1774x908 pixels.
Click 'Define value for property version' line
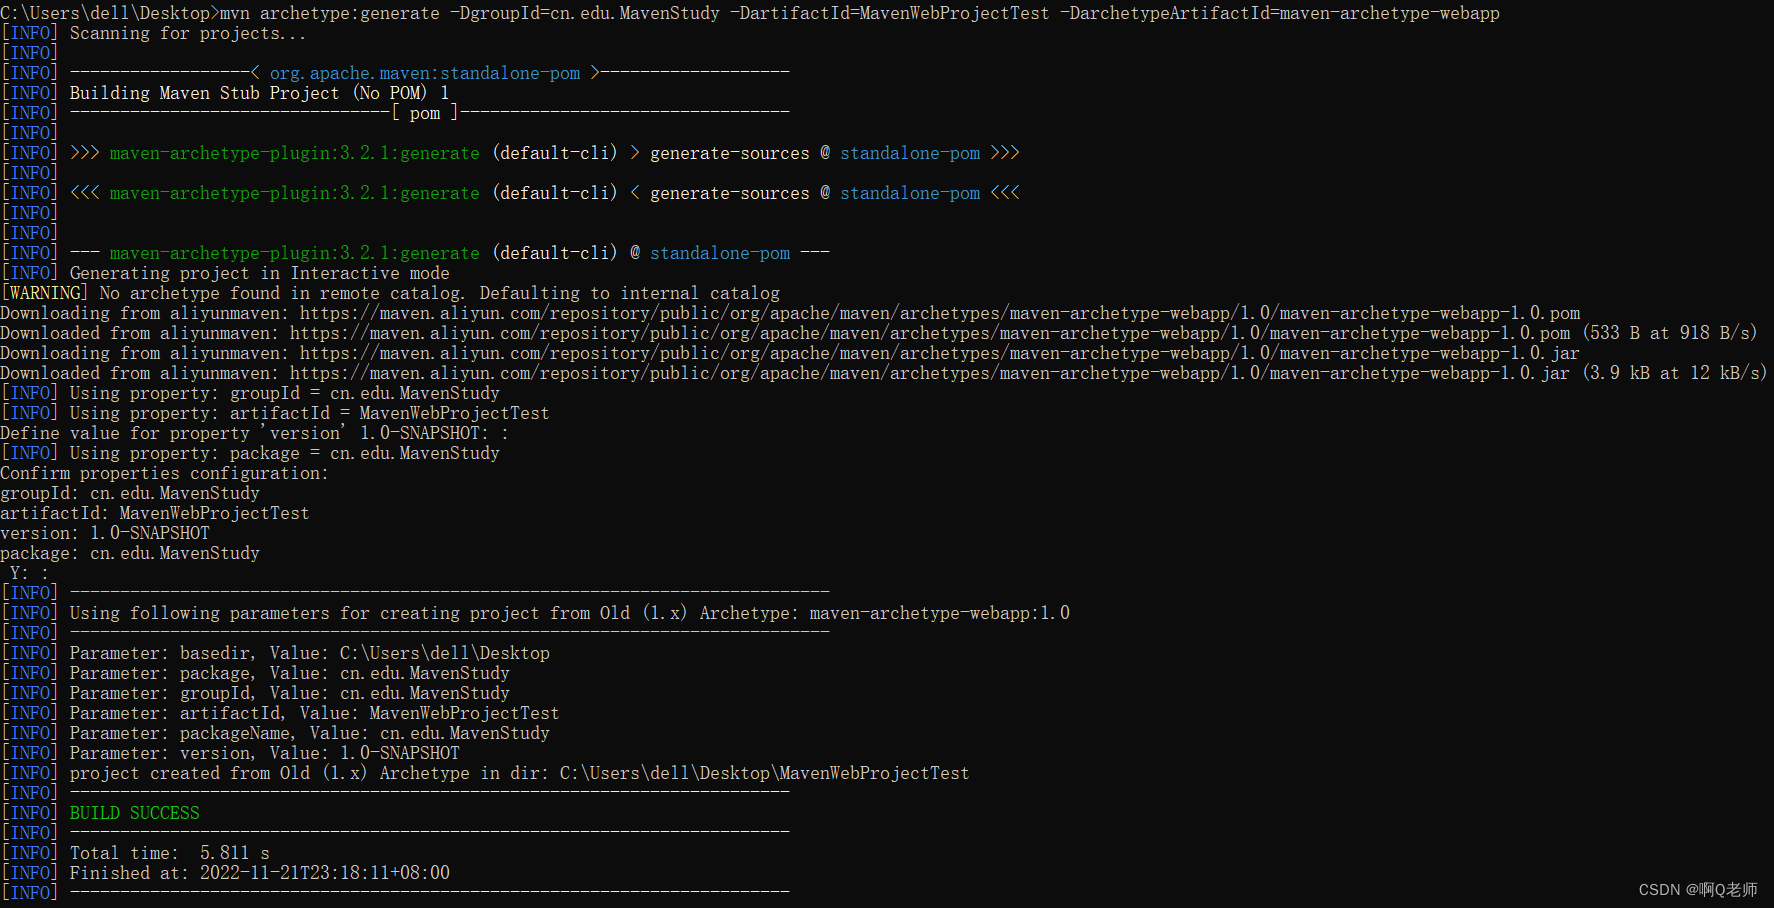click(255, 433)
